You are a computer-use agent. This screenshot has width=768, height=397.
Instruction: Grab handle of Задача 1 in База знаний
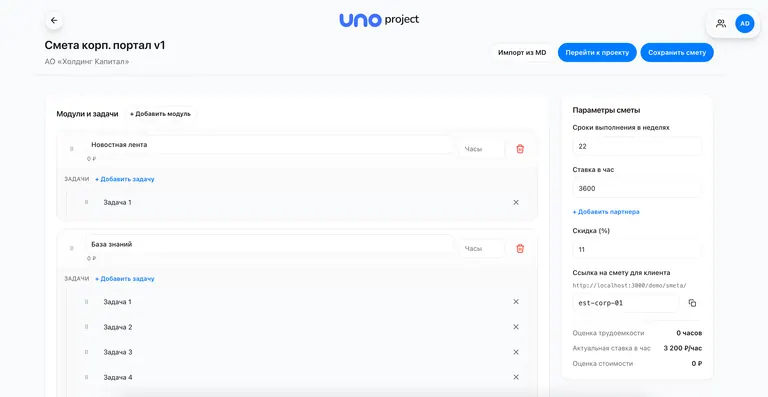coord(86,302)
